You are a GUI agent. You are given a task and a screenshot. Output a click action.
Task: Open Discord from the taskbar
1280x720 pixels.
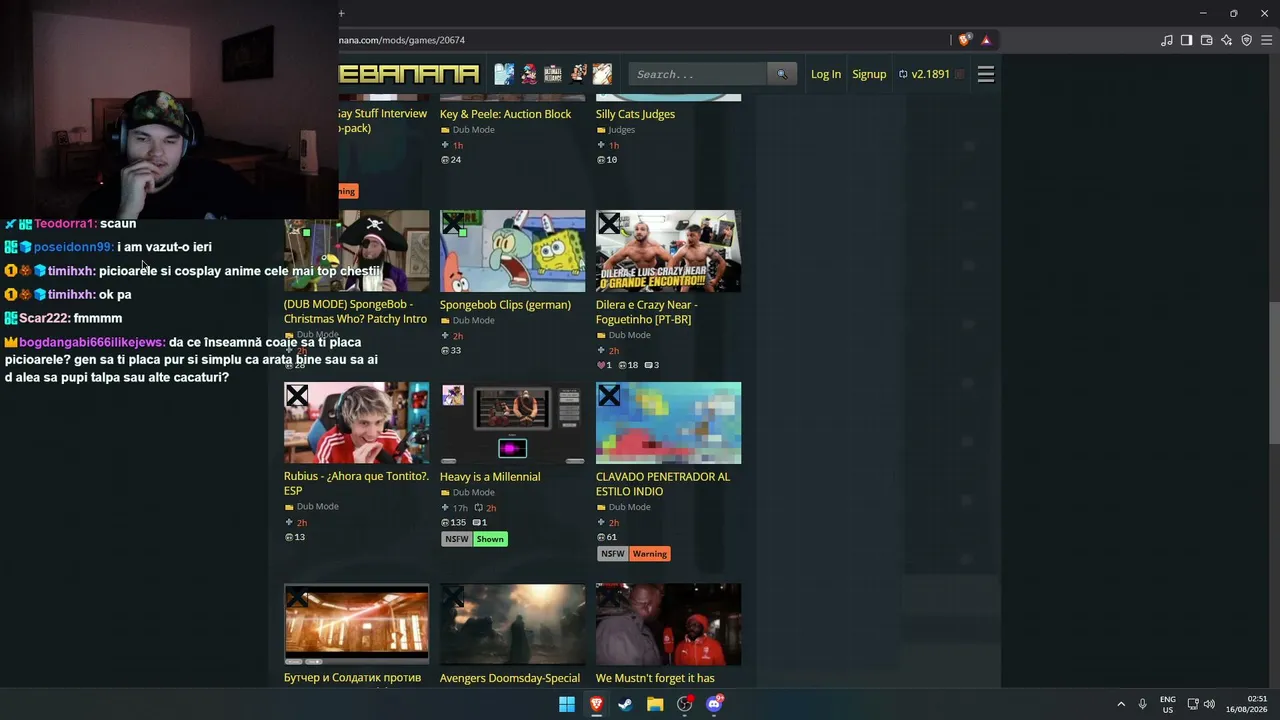click(x=714, y=704)
